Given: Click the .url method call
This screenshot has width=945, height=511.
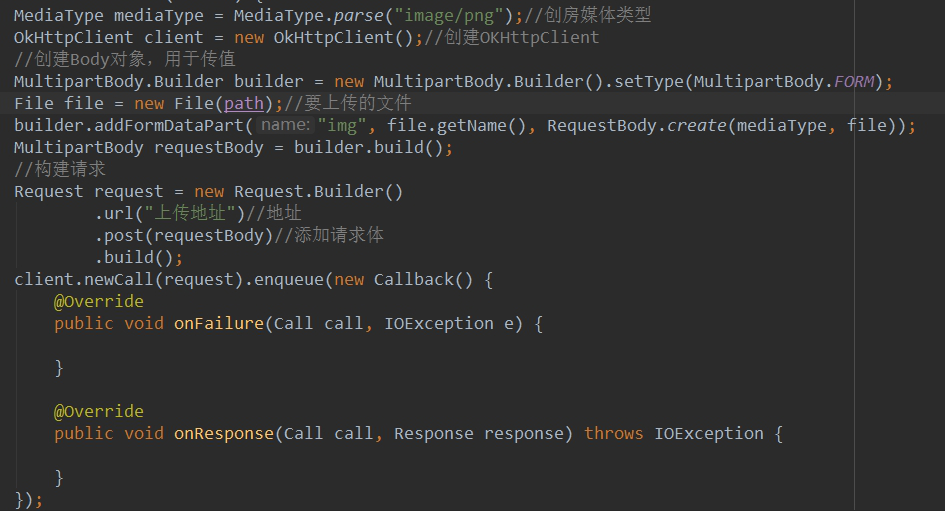Looking at the screenshot, I should [115, 213].
